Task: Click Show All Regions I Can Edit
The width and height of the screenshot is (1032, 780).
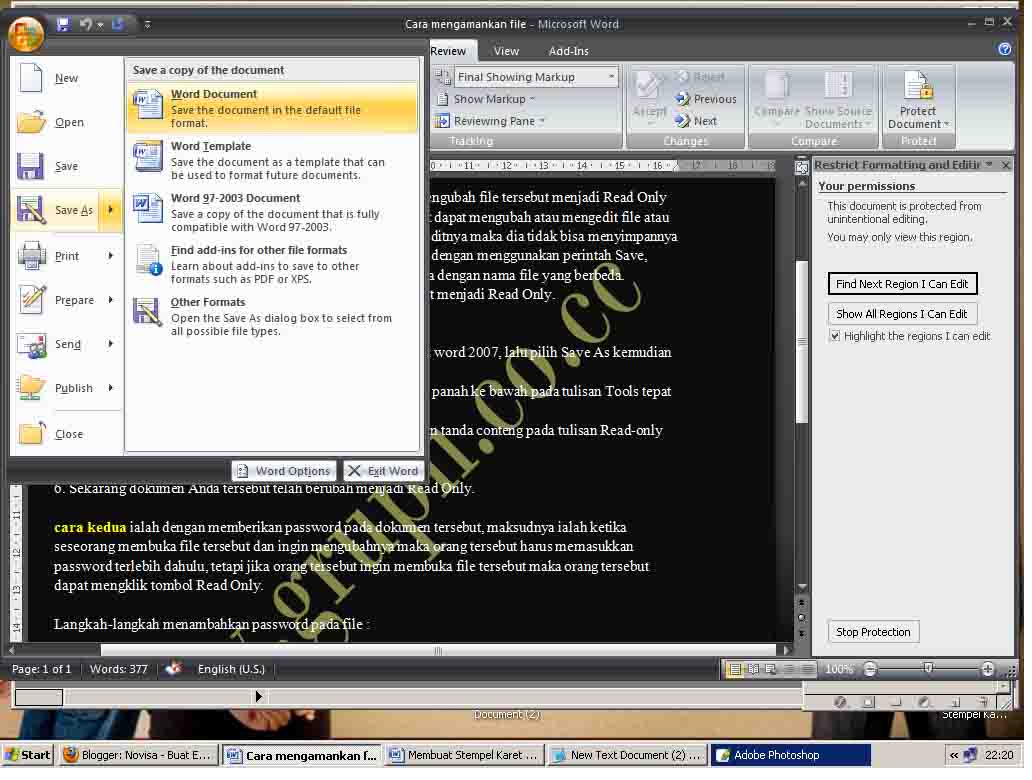Action: pyautogui.click(x=902, y=315)
